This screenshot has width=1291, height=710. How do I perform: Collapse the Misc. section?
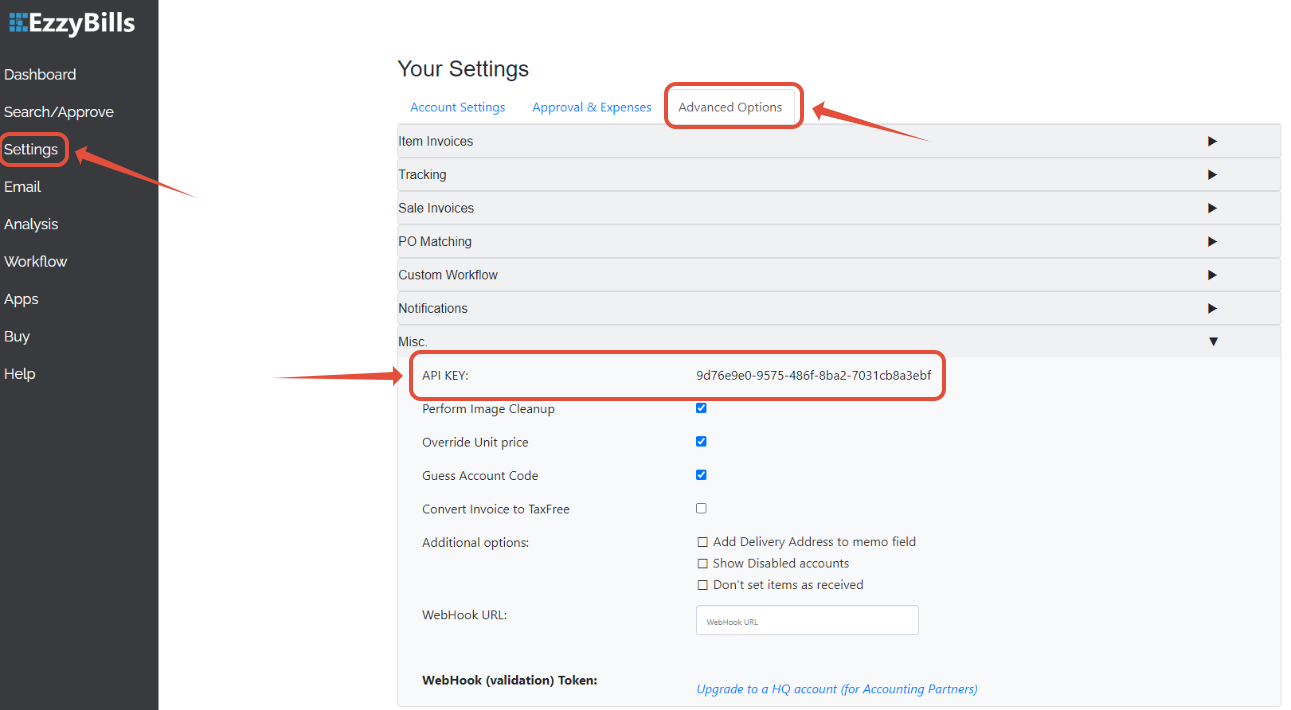(1213, 340)
